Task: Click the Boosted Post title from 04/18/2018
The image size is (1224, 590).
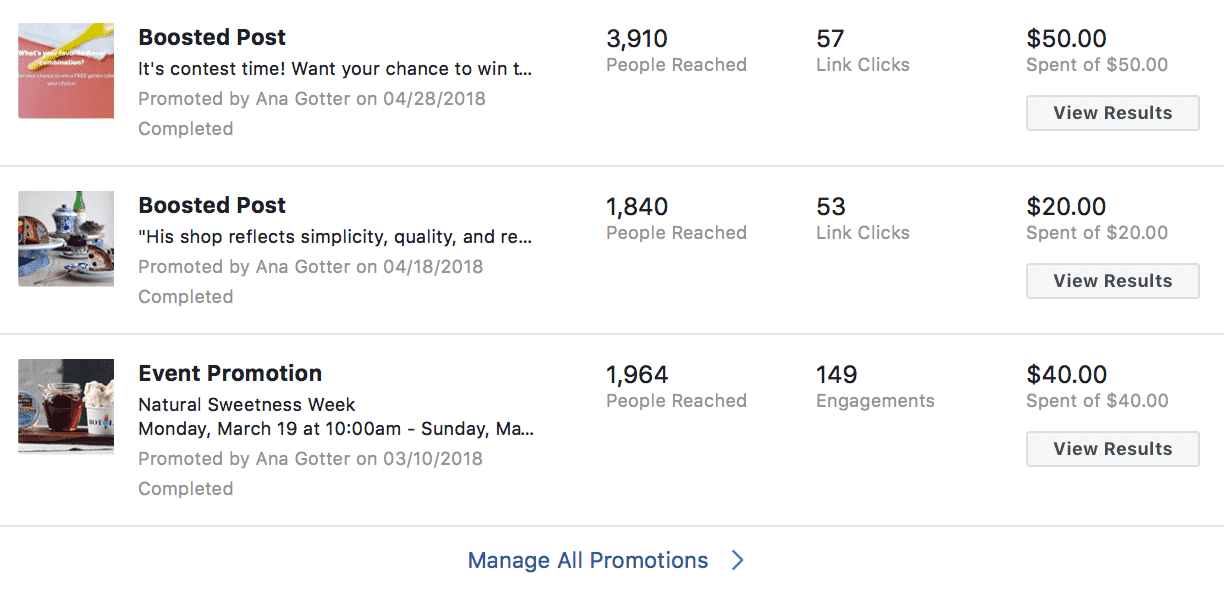Action: tap(212, 205)
